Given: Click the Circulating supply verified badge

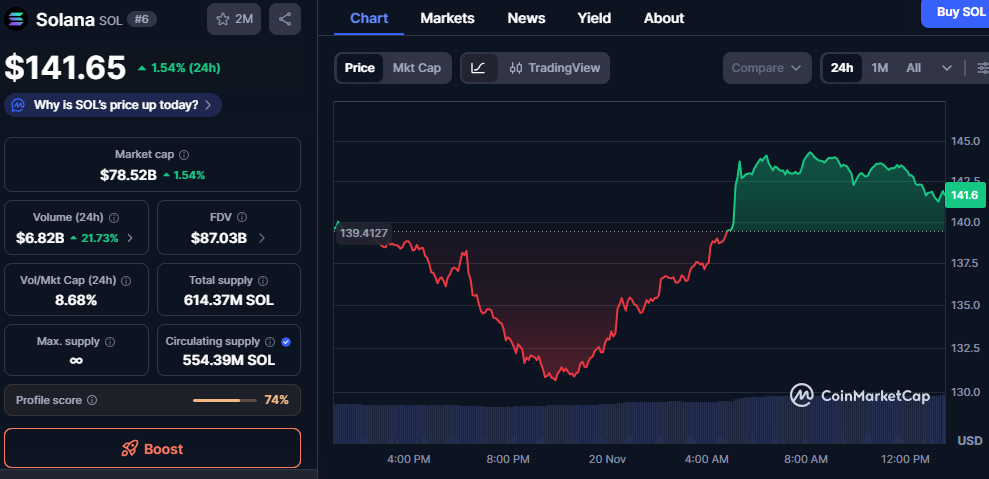Looking at the screenshot, I should point(286,341).
